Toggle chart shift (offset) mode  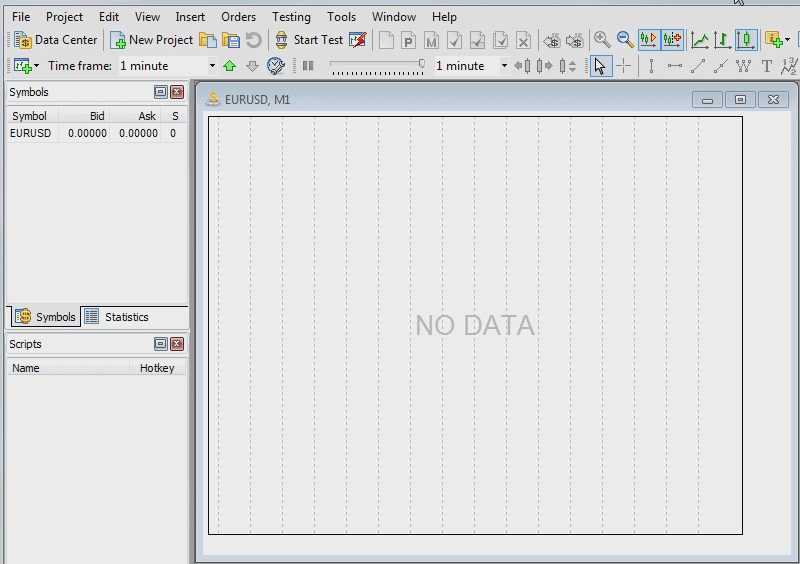click(672, 40)
